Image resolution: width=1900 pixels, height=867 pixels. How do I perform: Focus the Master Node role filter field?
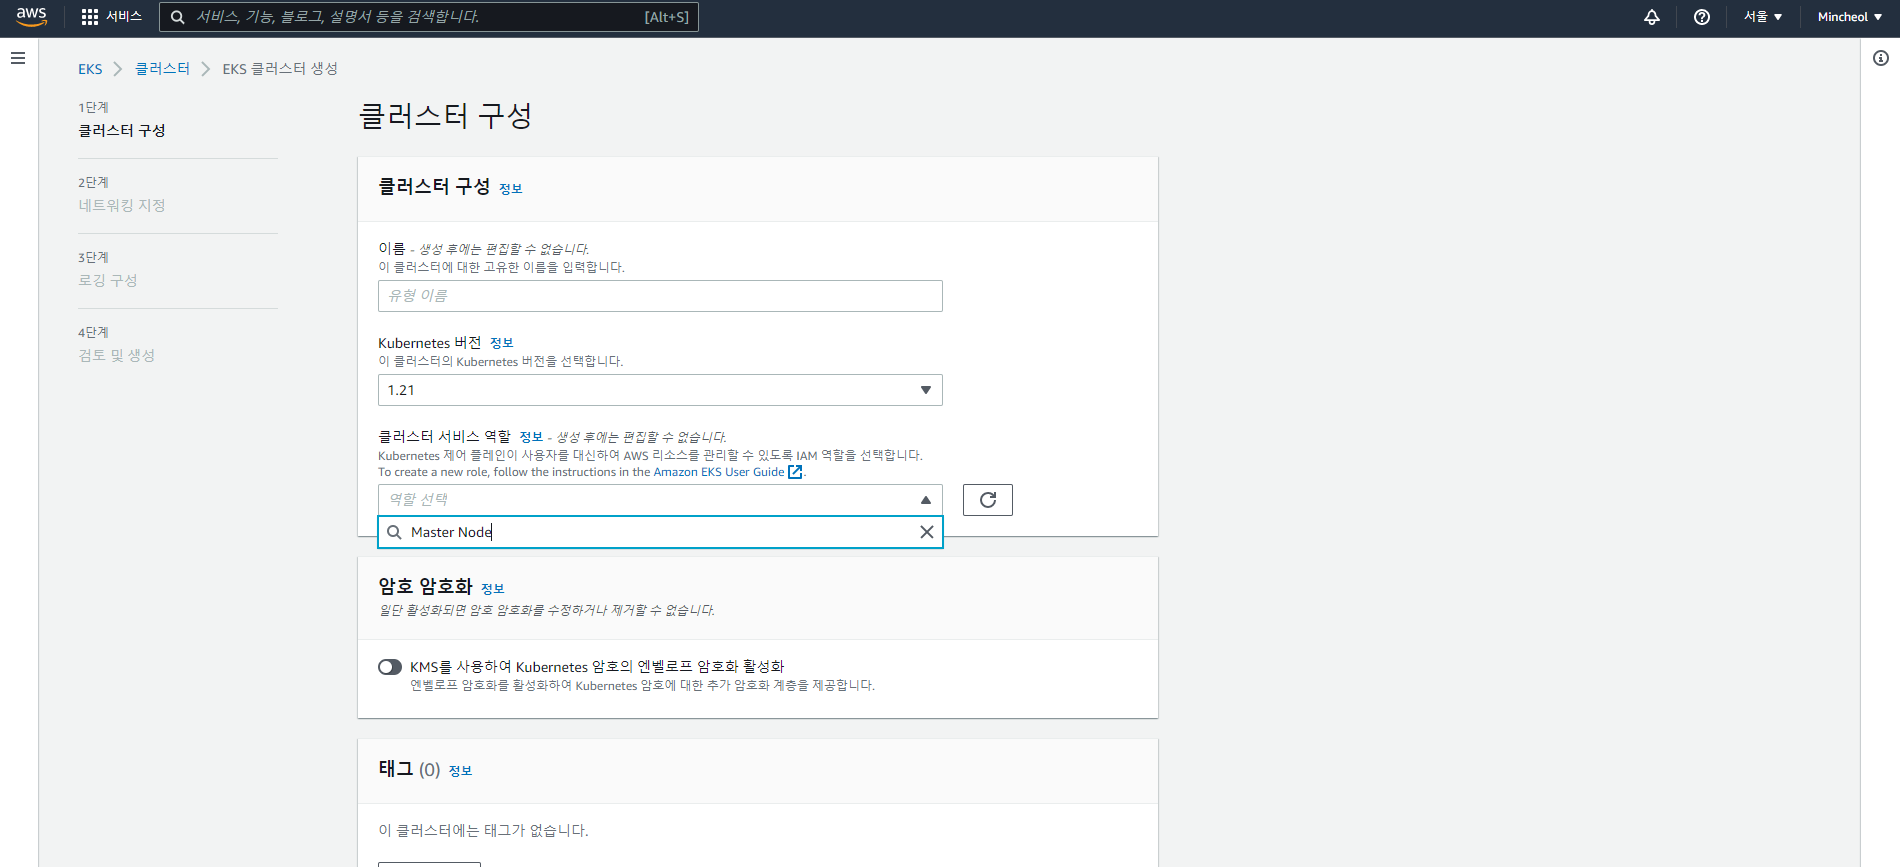[660, 532]
